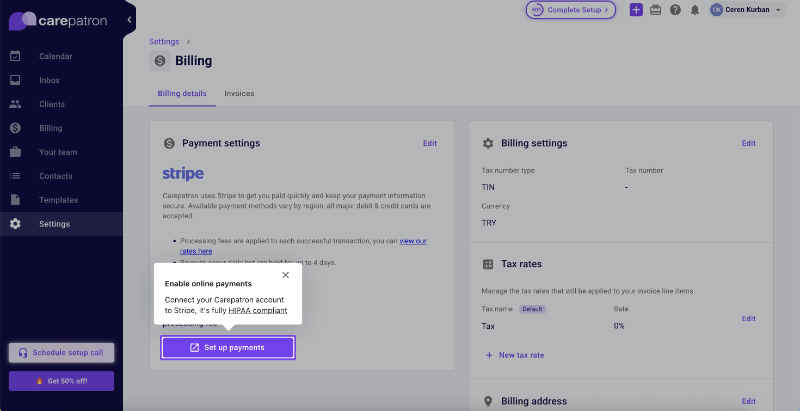Switch to the Billing details tab

pyautogui.click(x=182, y=94)
